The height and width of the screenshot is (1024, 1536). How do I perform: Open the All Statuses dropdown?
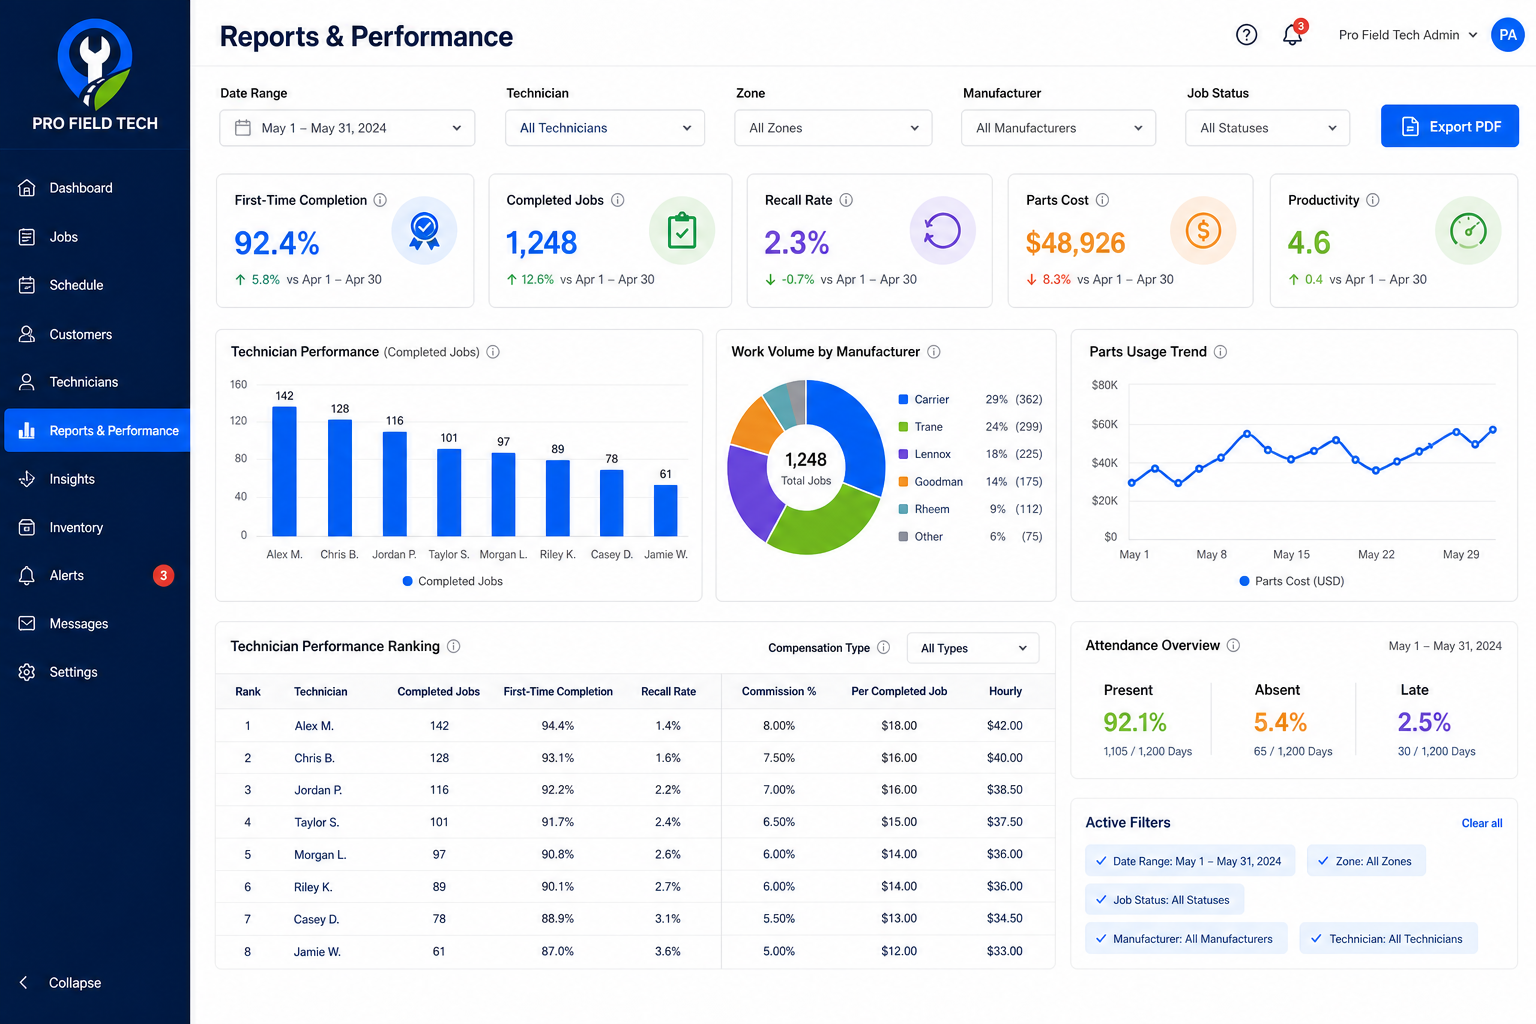pyautogui.click(x=1268, y=128)
